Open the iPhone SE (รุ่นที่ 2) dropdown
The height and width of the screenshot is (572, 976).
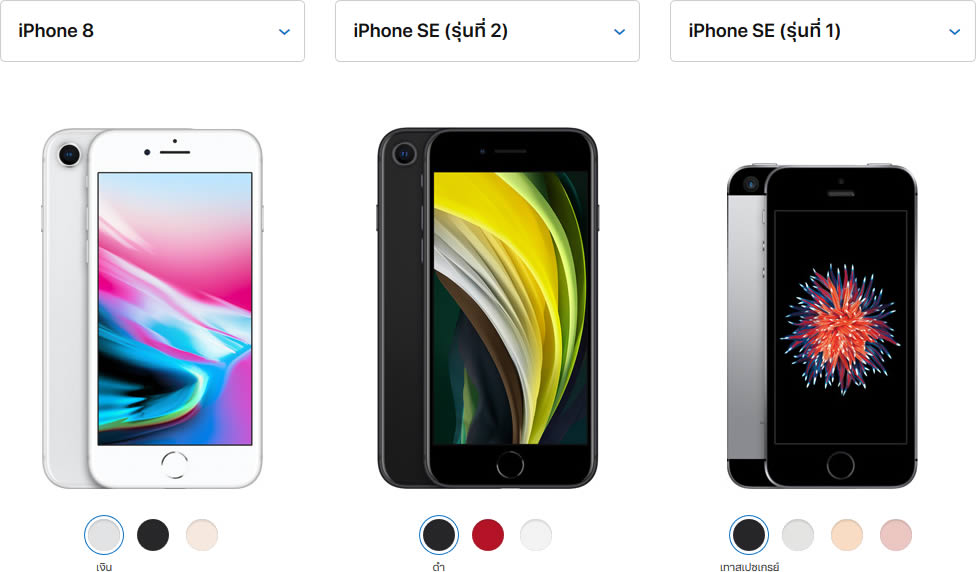pos(487,30)
